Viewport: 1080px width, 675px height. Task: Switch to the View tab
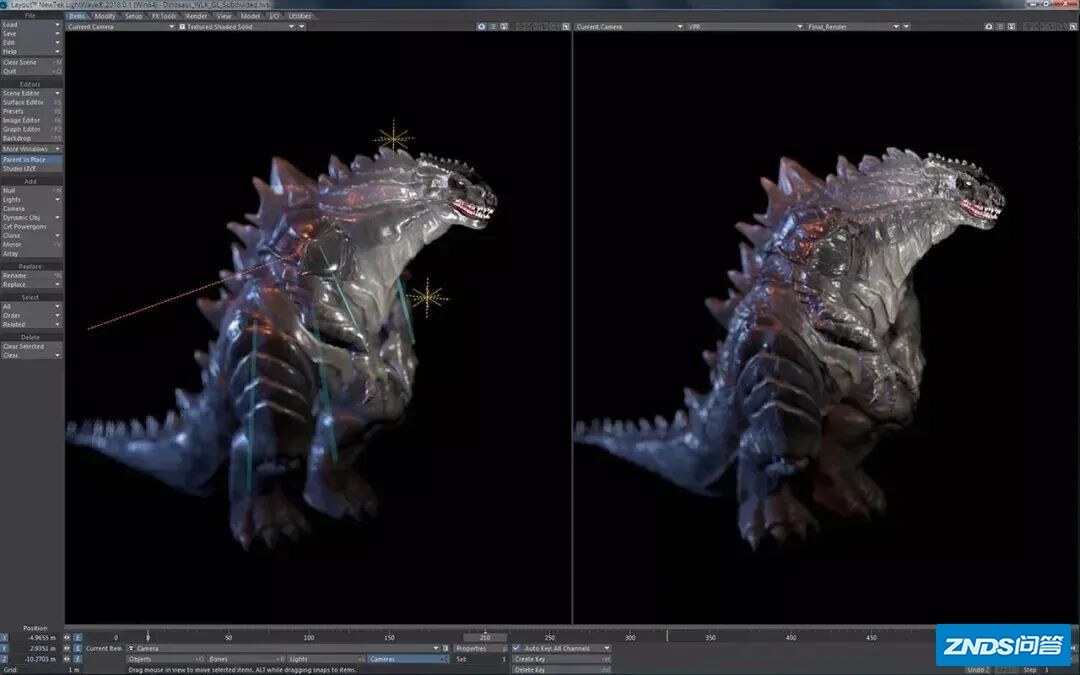click(224, 16)
